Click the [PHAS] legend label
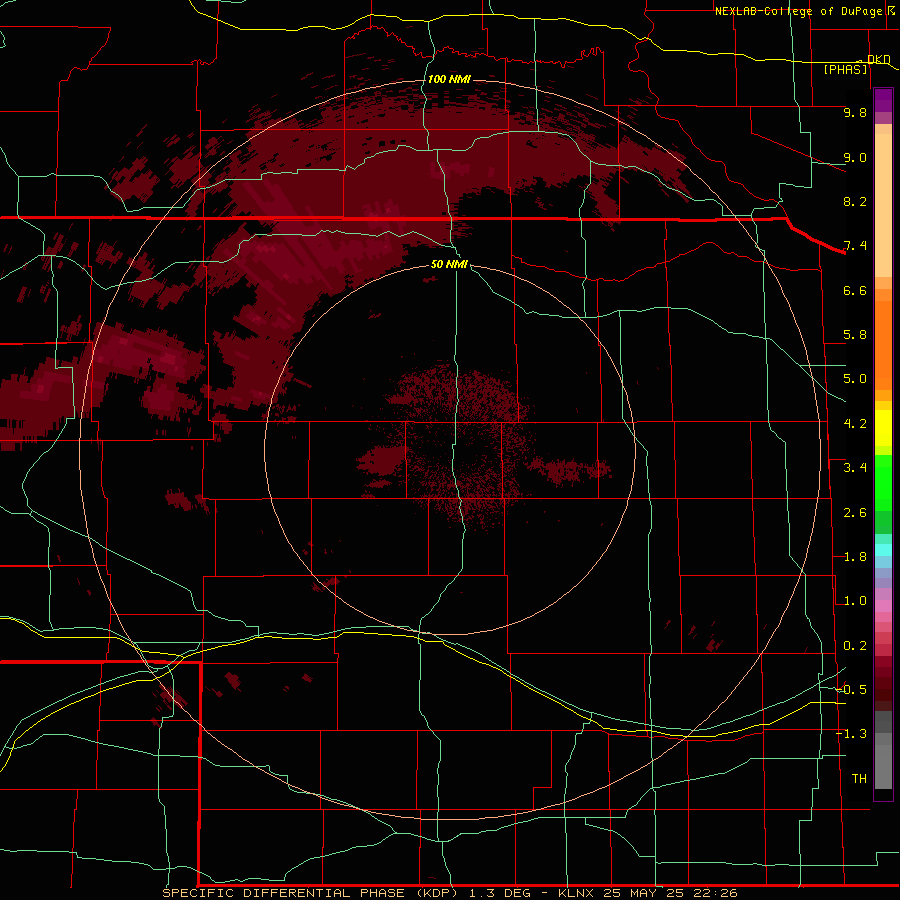The width and height of the screenshot is (900, 900). tap(845, 69)
